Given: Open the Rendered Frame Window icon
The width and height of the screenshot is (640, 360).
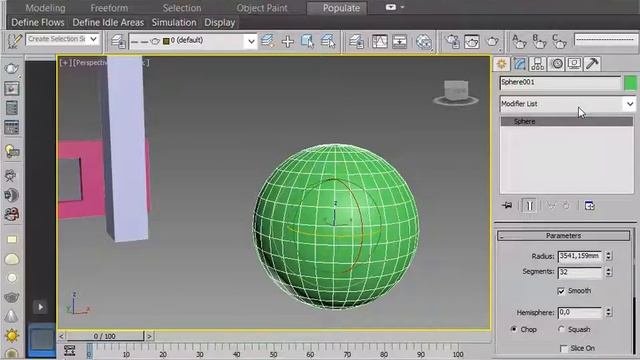Looking at the screenshot, I should pyautogui.click(x=472, y=41).
